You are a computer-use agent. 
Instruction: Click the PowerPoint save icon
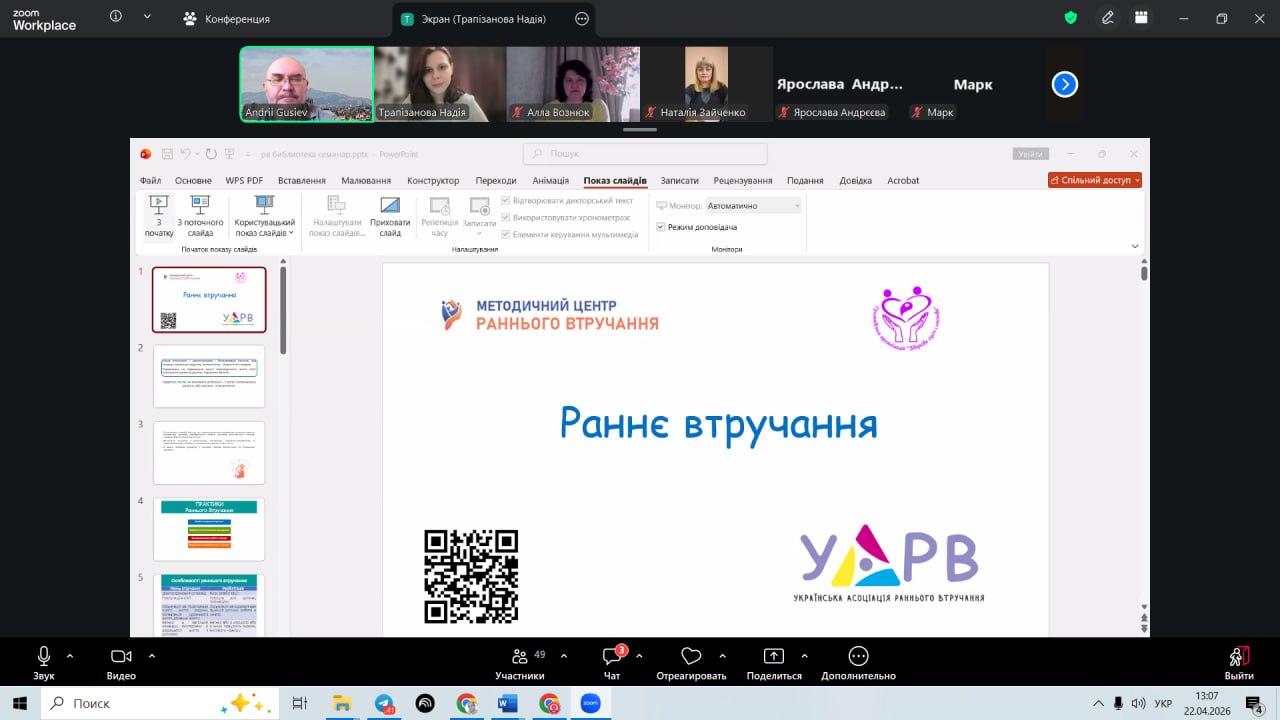pyautogui.click(x=167, y=154)
